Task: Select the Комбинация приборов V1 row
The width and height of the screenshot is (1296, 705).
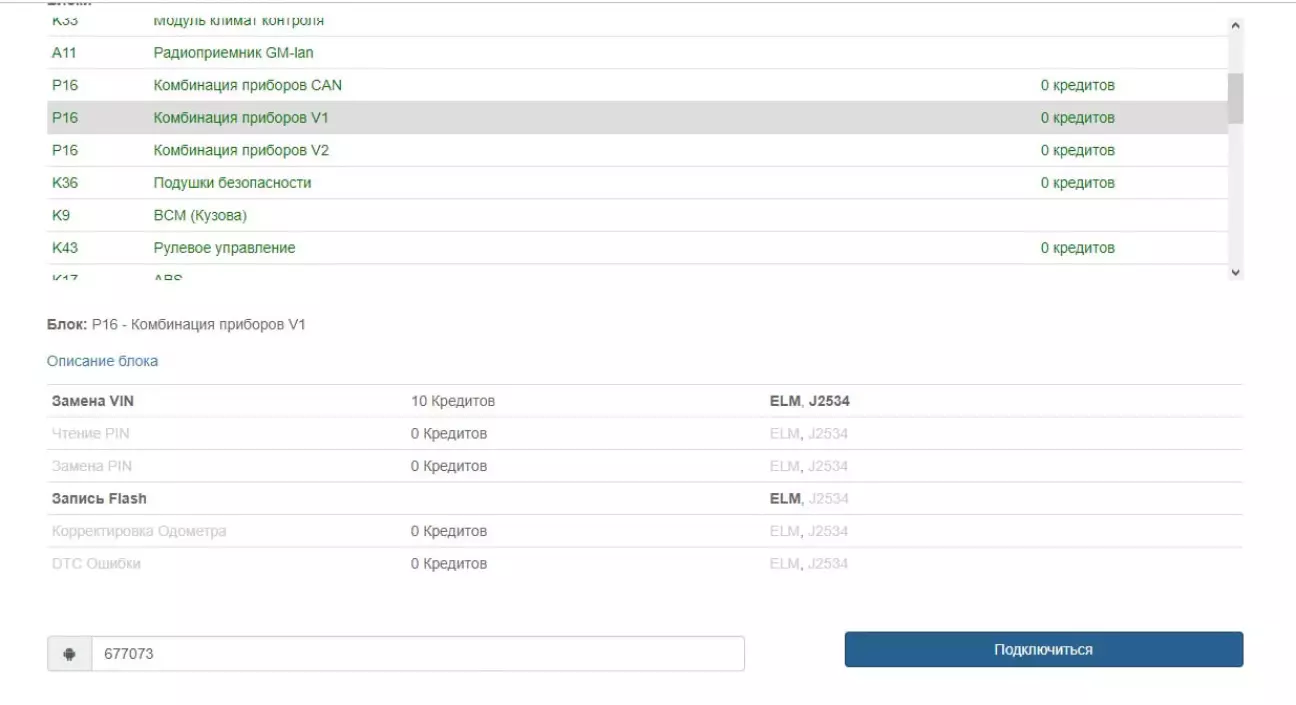Action: coord(637,118)
